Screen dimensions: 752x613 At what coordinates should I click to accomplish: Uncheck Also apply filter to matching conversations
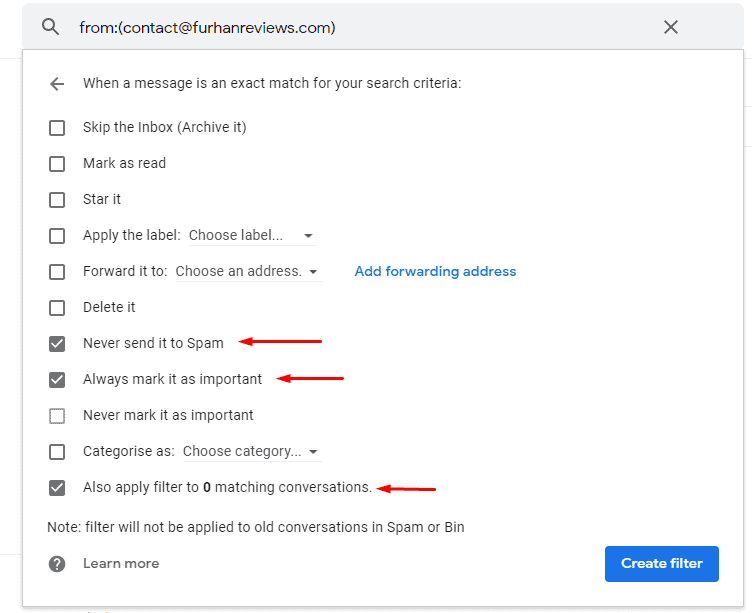tap(57, 488)
